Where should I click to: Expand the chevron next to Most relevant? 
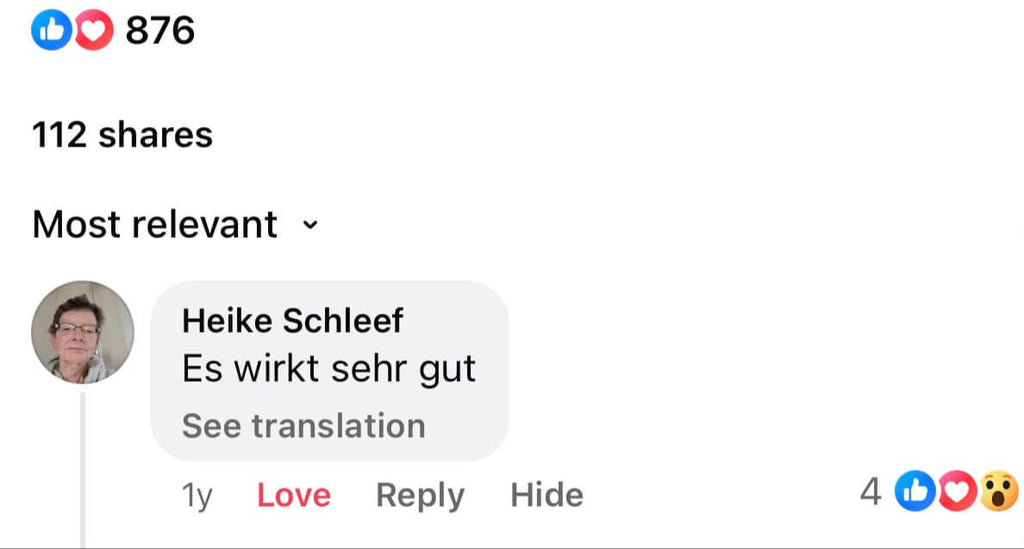coord(310,225)
